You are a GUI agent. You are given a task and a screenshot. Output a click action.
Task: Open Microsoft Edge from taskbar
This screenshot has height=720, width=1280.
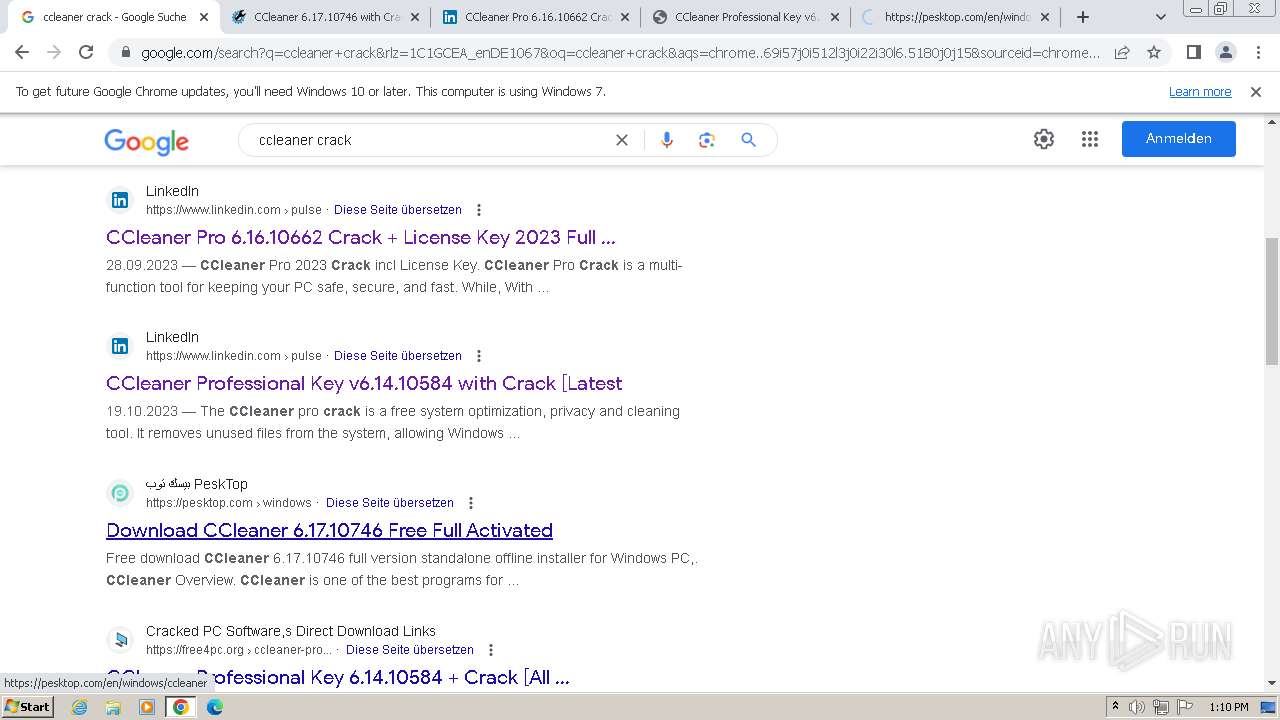coord(215,707)
